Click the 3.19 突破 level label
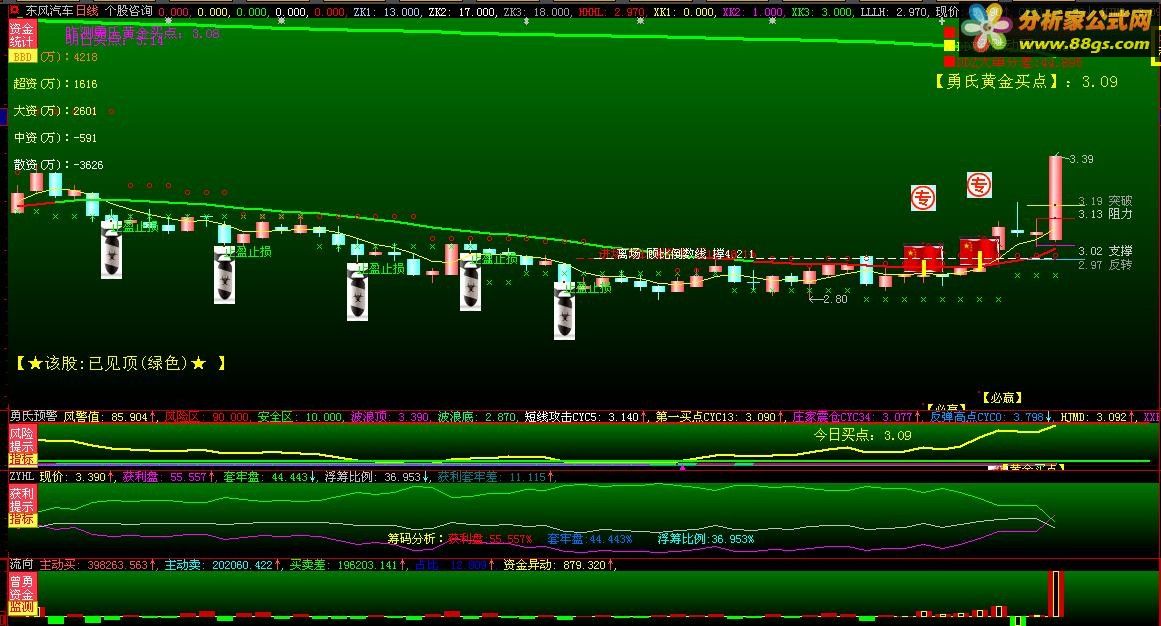Screen dimensions: 1161x626 [1105, 201]
